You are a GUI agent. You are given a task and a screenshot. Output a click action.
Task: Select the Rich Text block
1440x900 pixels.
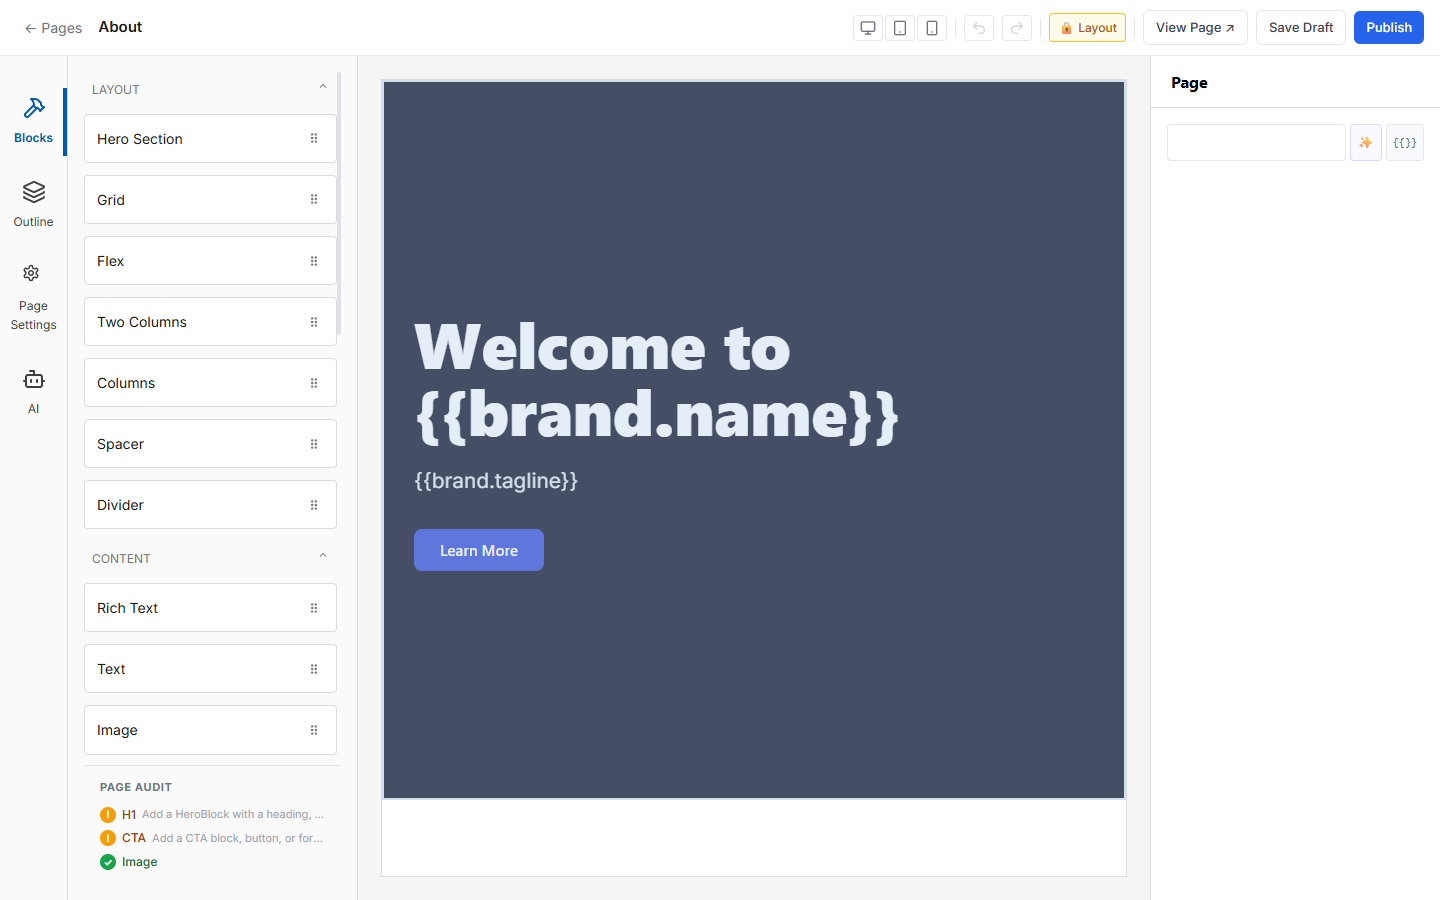[210, 608]
